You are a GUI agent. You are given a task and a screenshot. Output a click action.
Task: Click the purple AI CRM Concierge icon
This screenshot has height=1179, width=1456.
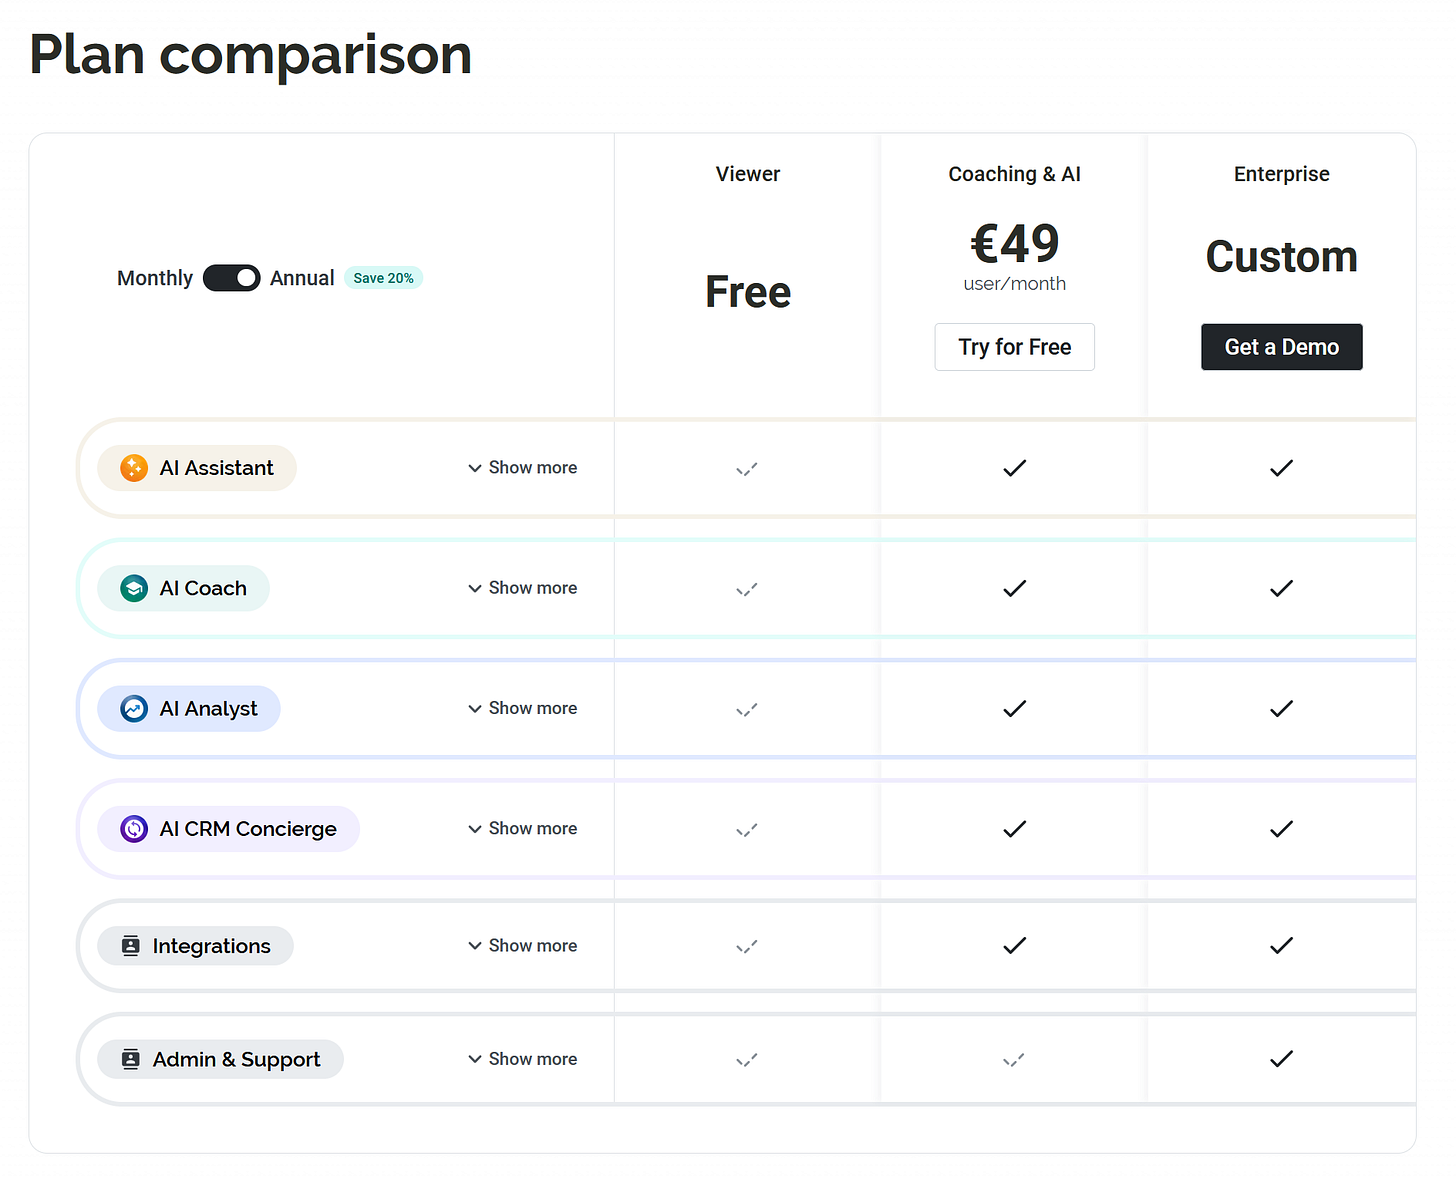(134, 829)
